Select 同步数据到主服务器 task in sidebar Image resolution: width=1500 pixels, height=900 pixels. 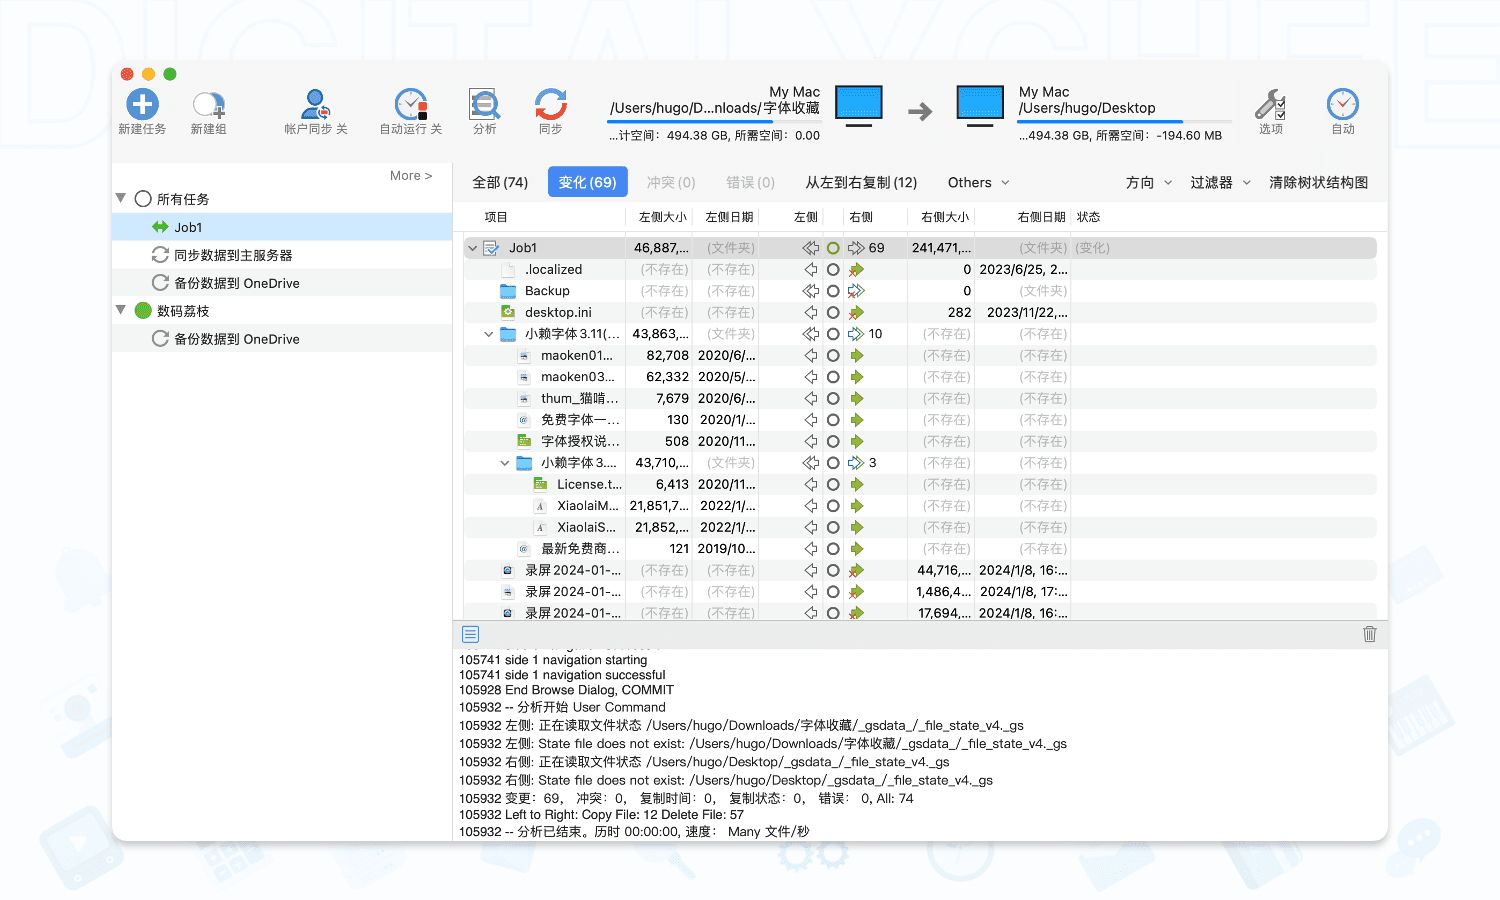pyautogui.click(x=233, y=255)
